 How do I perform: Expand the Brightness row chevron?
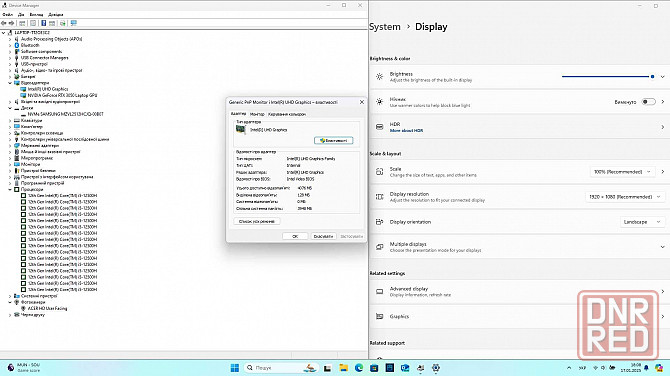(x=662, y=77)
